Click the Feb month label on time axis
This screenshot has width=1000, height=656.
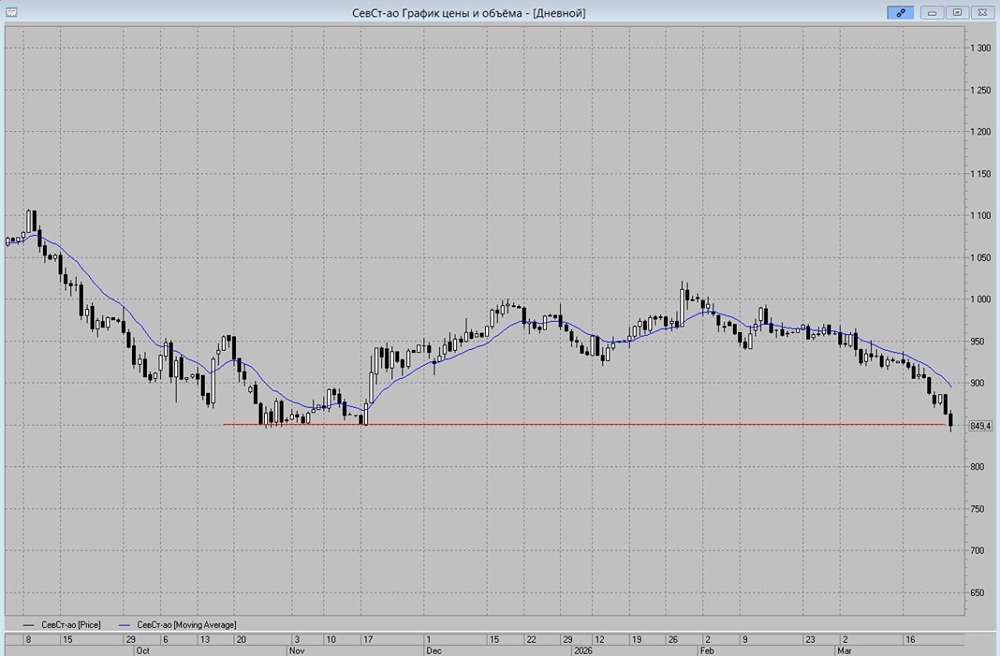pos(707,649)
